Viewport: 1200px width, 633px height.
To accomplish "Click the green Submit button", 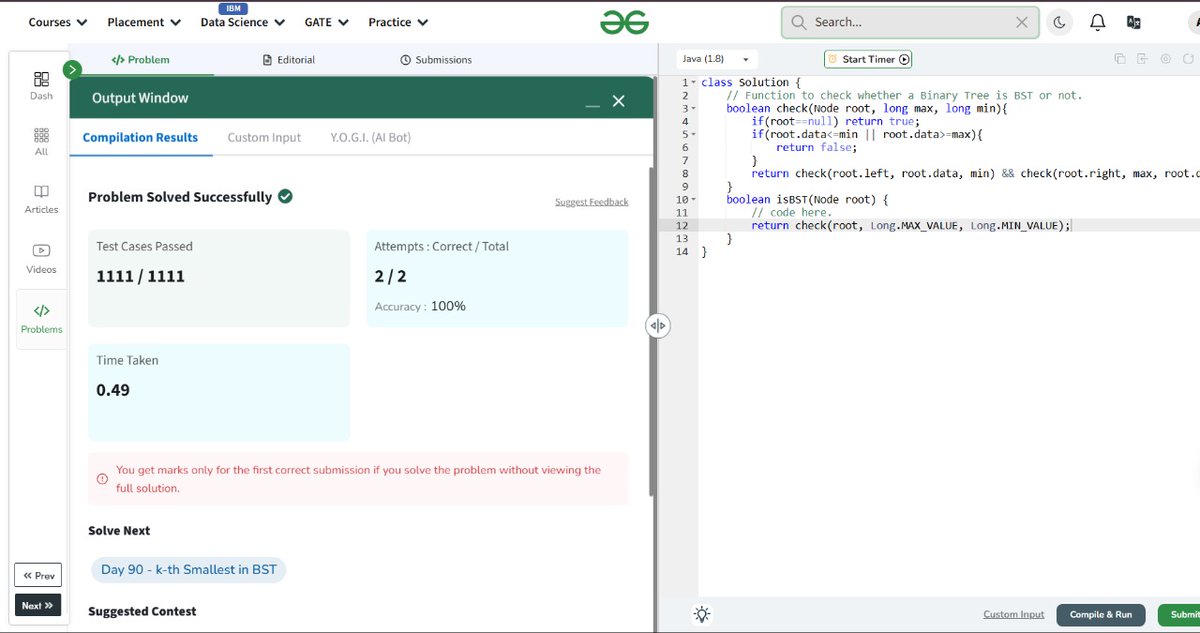I will [1180, 614].
